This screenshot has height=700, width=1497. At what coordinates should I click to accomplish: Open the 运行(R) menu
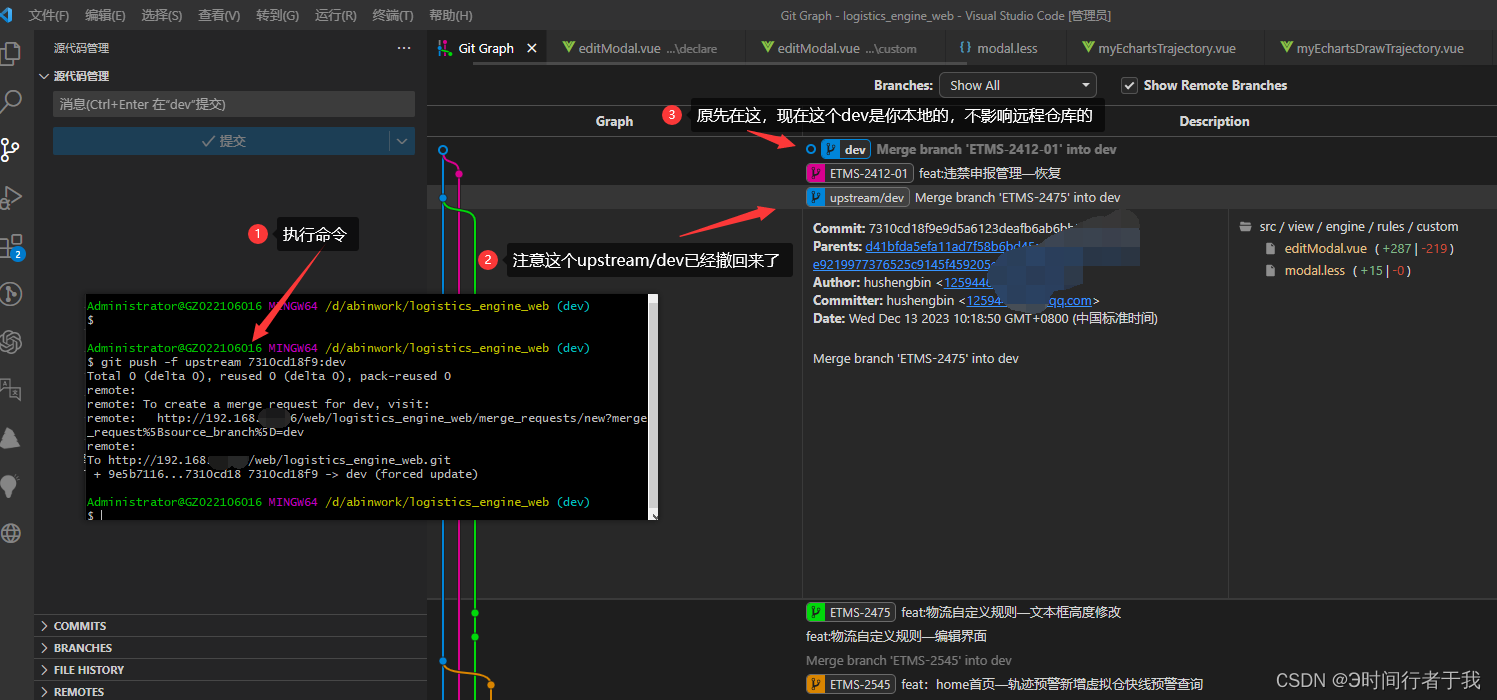tap(335, 16)
